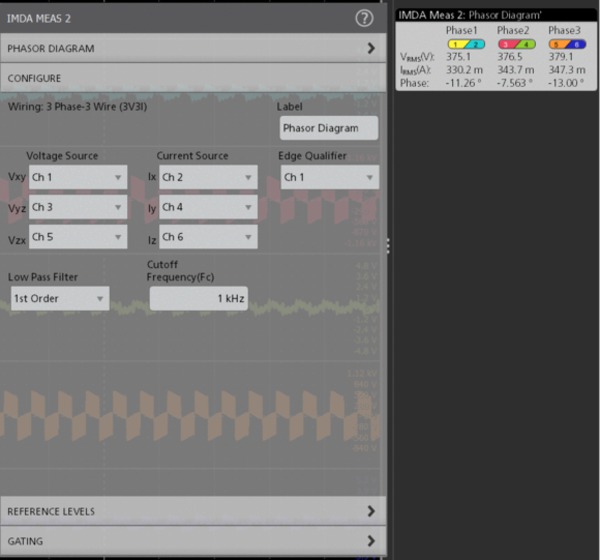Expand the Gating section
The image size is (600, 560).
click(193, 541)
